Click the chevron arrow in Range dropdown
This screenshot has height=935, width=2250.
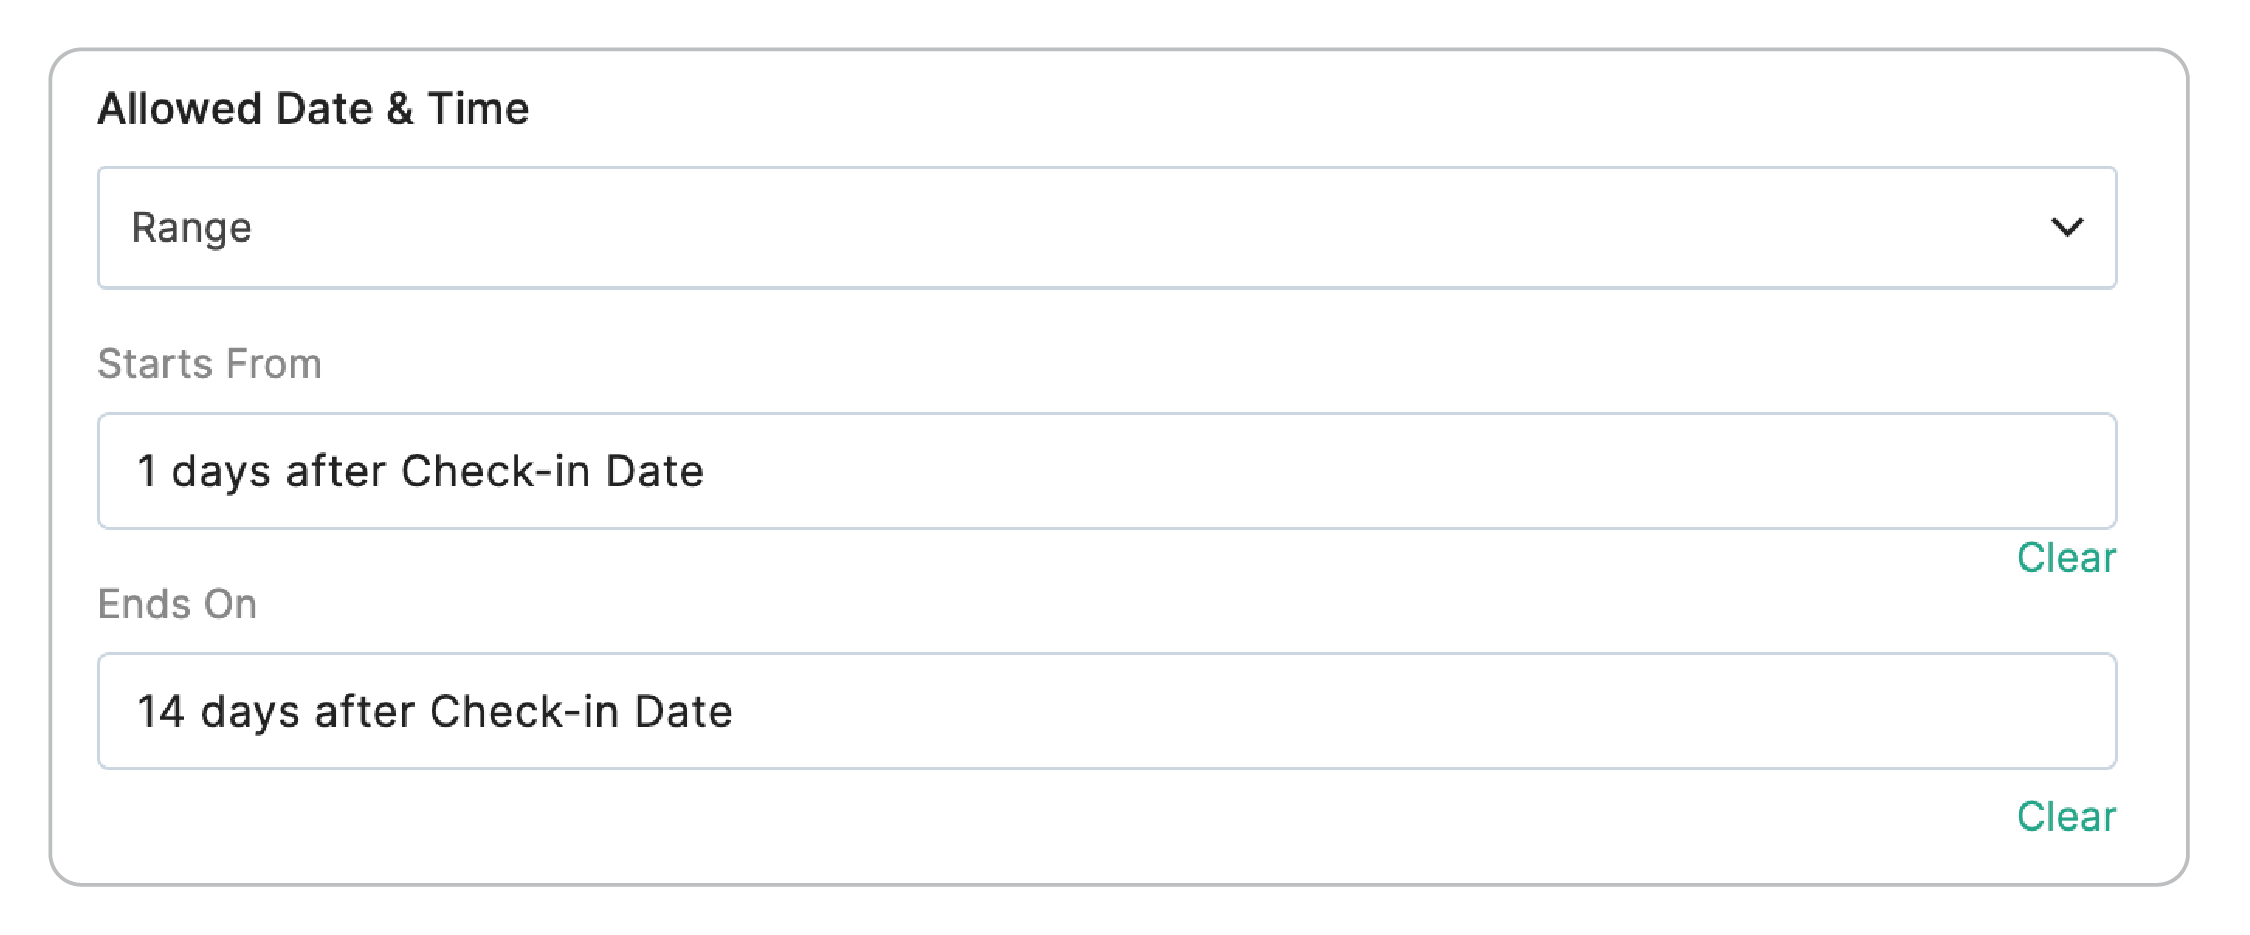pyautogui.click(x=2066, y=228)
